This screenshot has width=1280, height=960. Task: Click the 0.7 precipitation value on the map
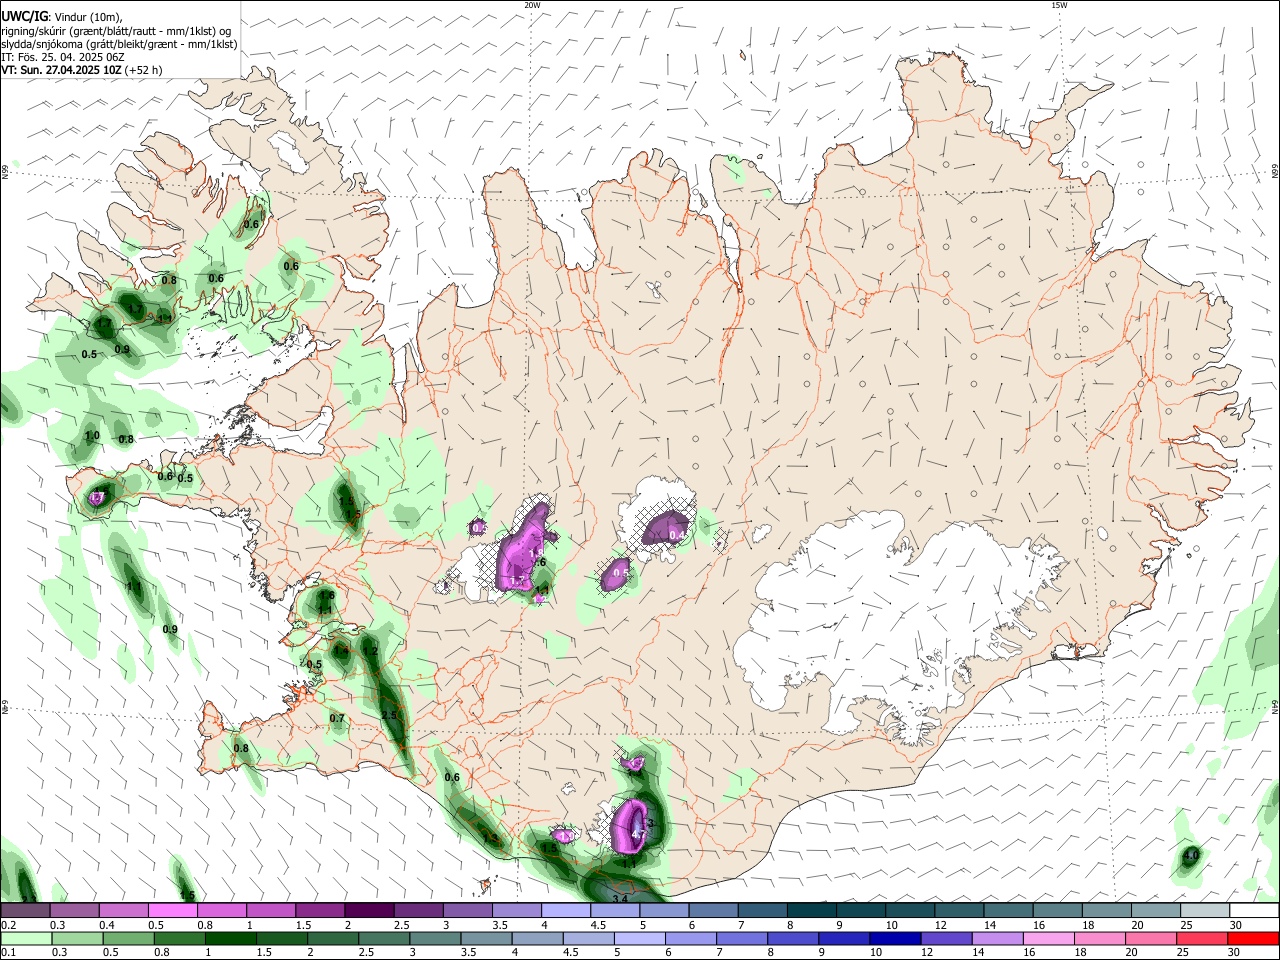point(337,718)
